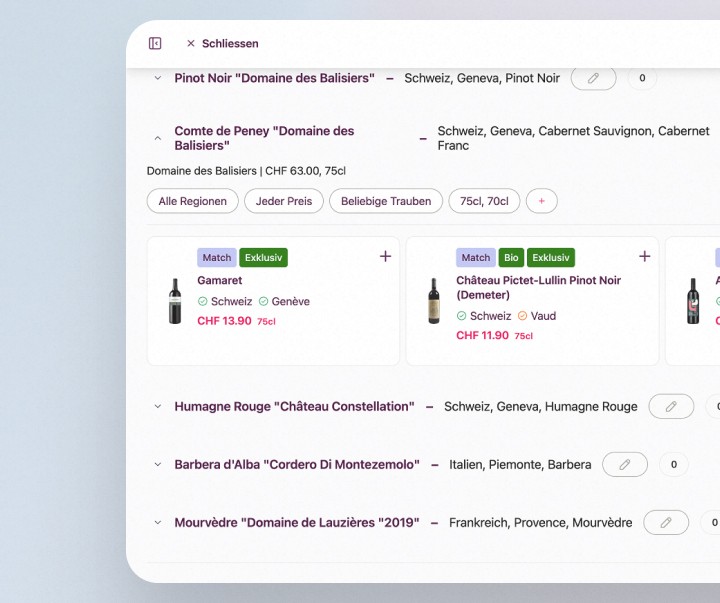Click the count 0 badge of Pinot Noir

[642, 78]
